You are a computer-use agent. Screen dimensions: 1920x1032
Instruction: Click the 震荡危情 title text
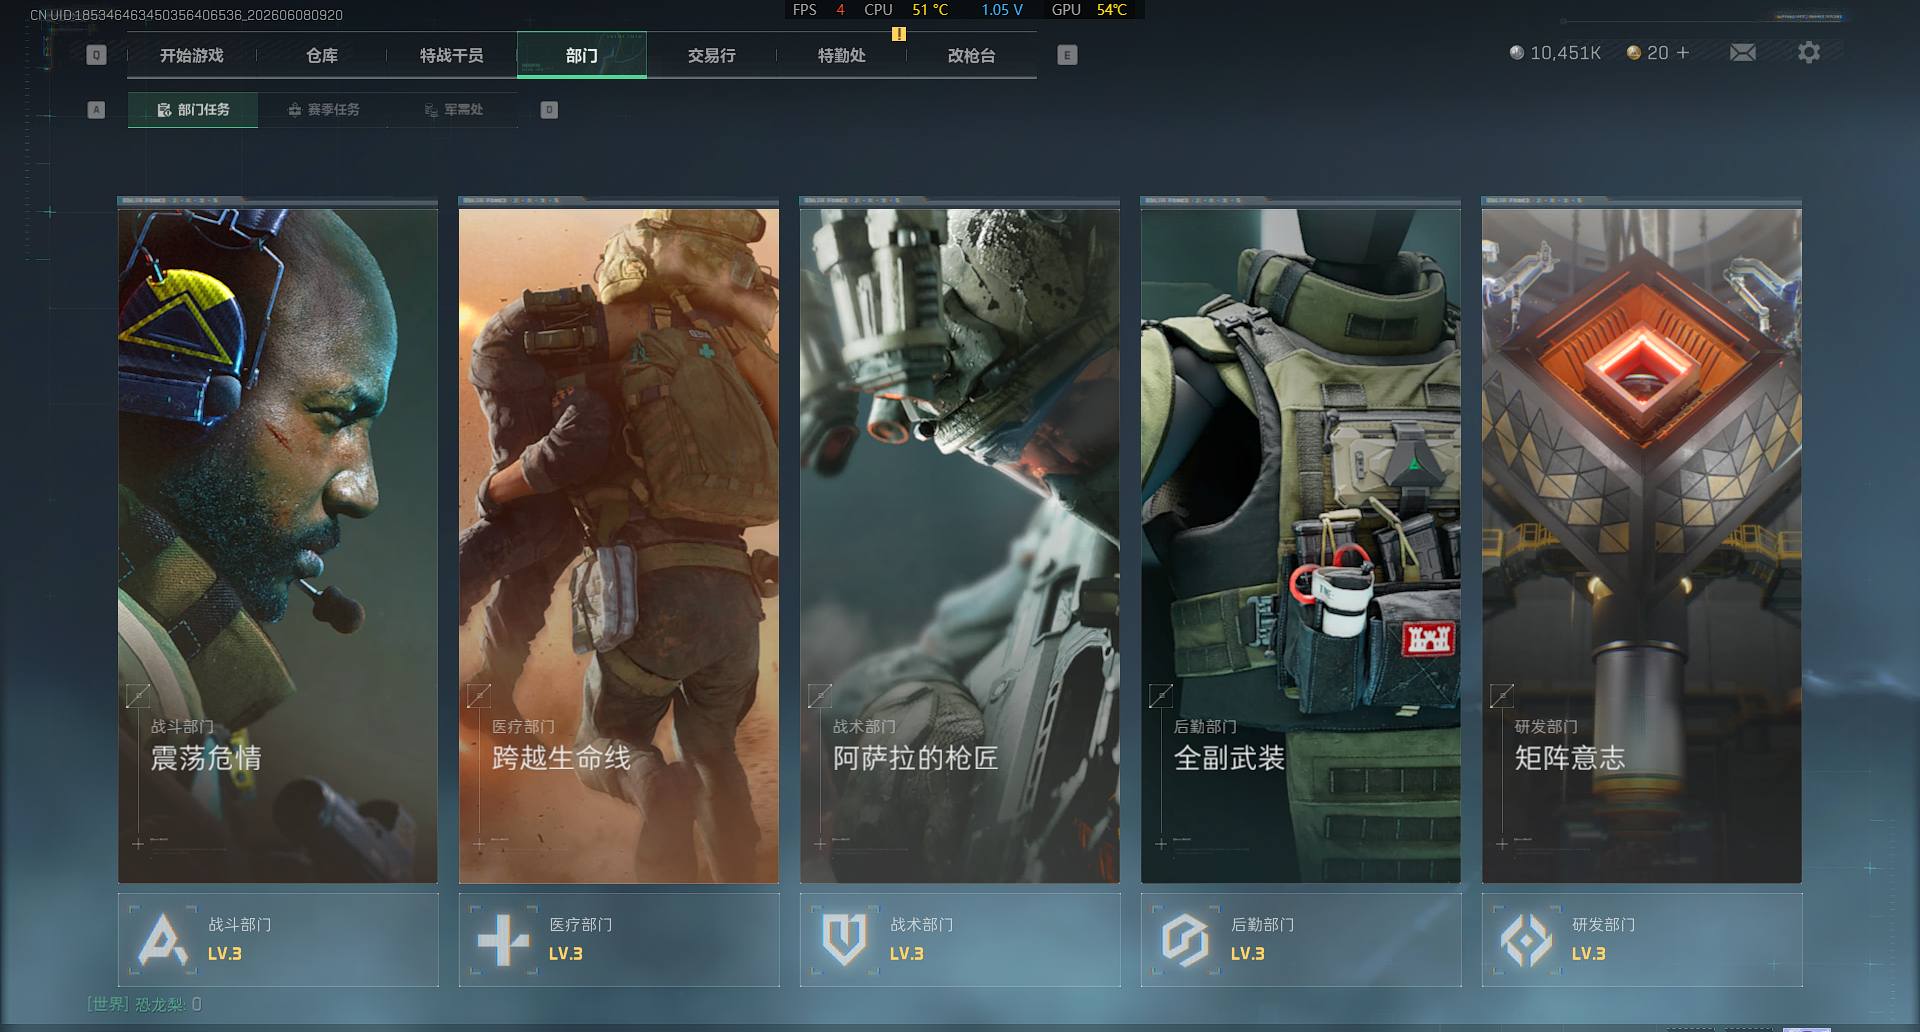click(x=206, y=758)
